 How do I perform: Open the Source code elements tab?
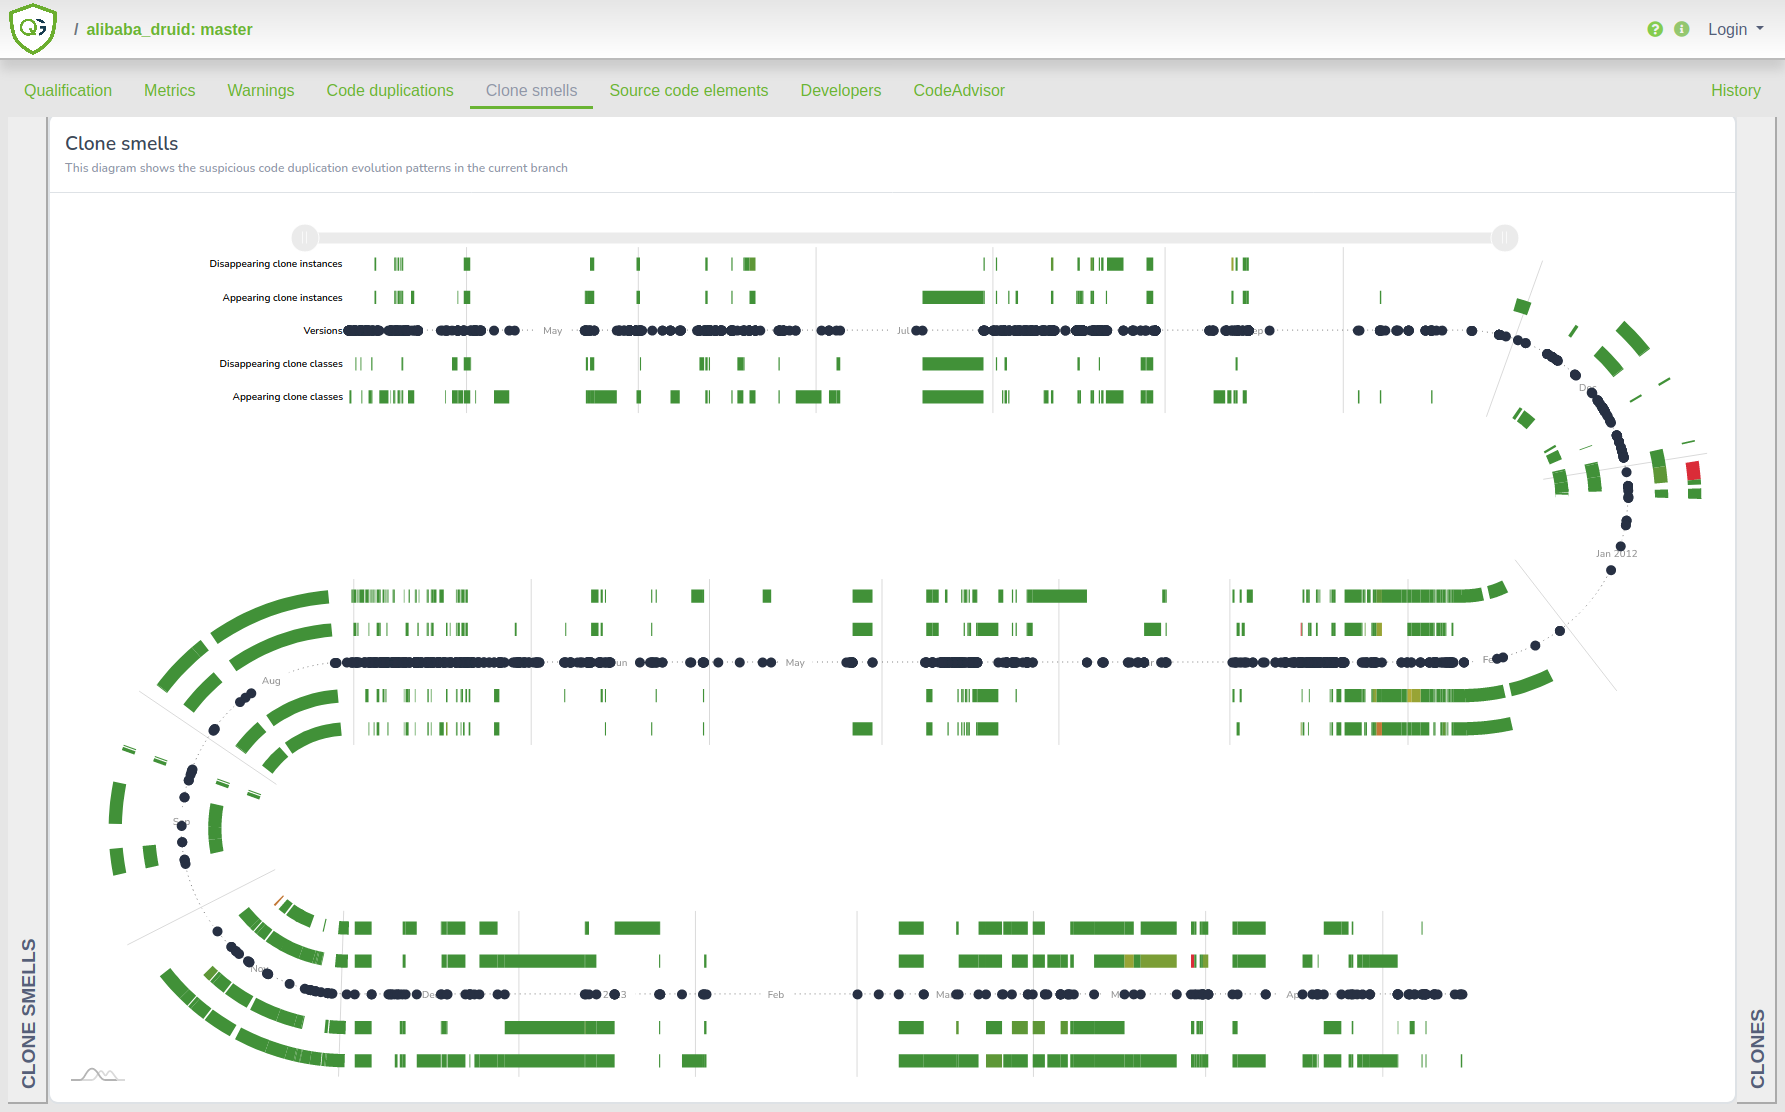(689, 90)
